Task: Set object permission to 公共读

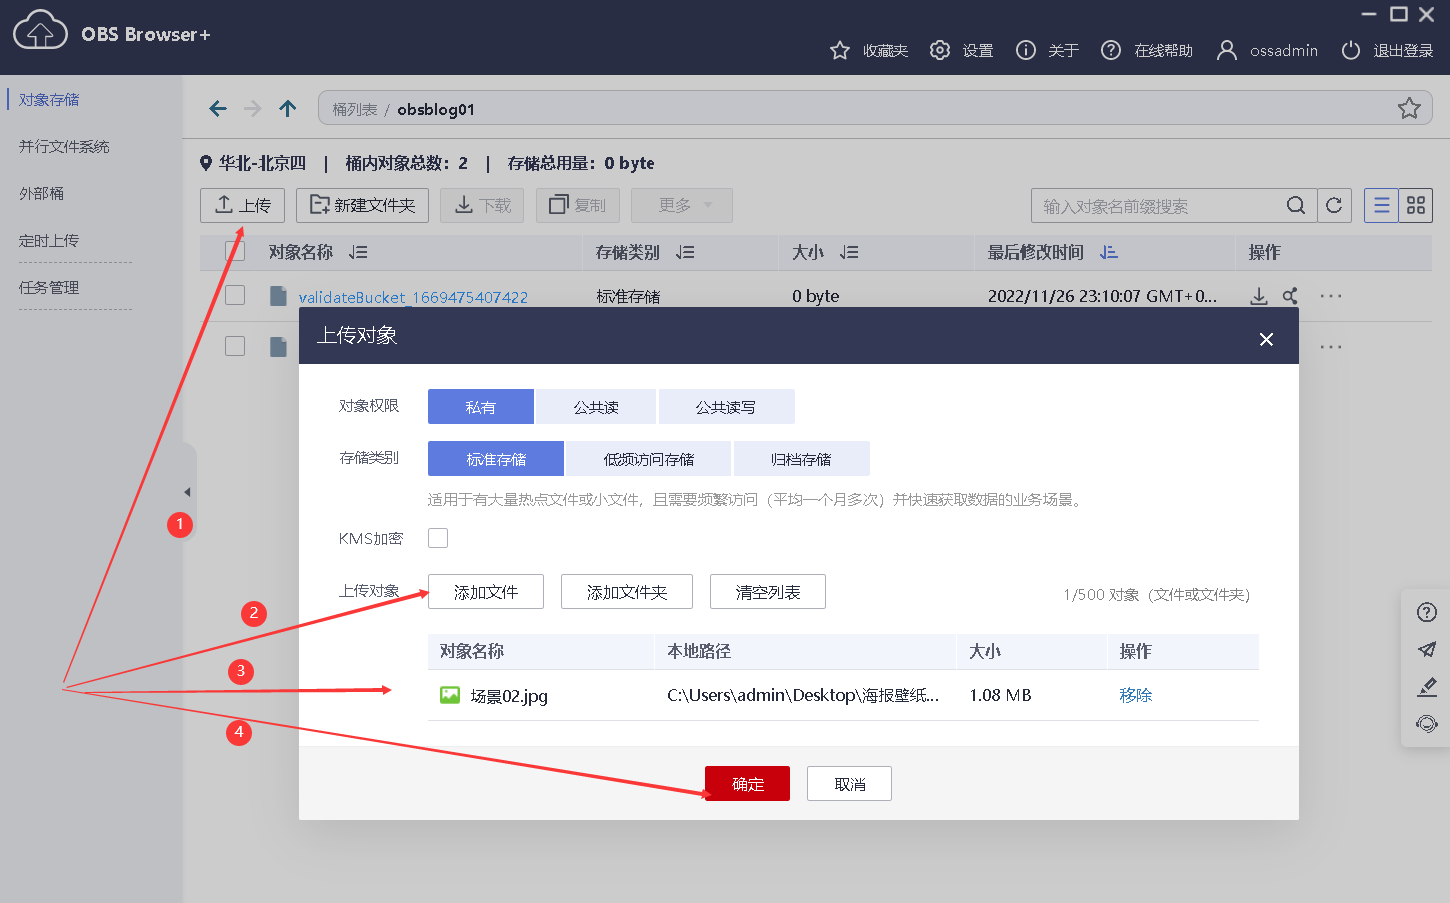Action: 596,407
